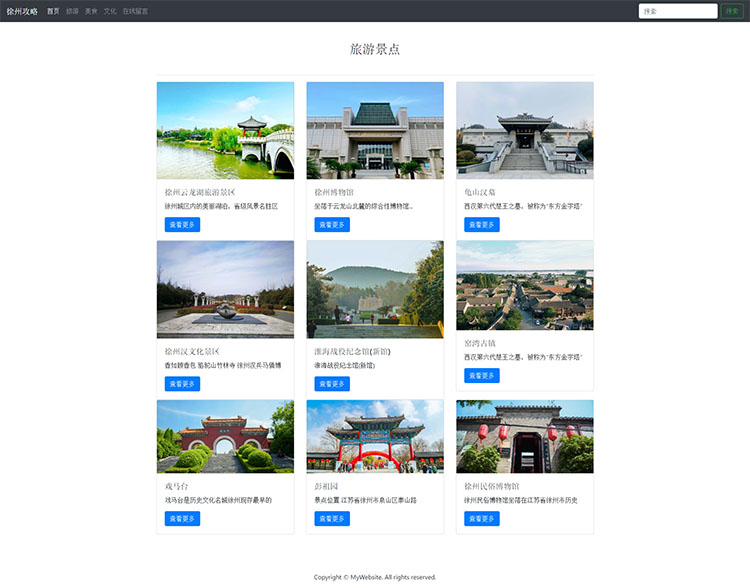Open 查看更多 for 徐州汉文化景区

[182, 384]
